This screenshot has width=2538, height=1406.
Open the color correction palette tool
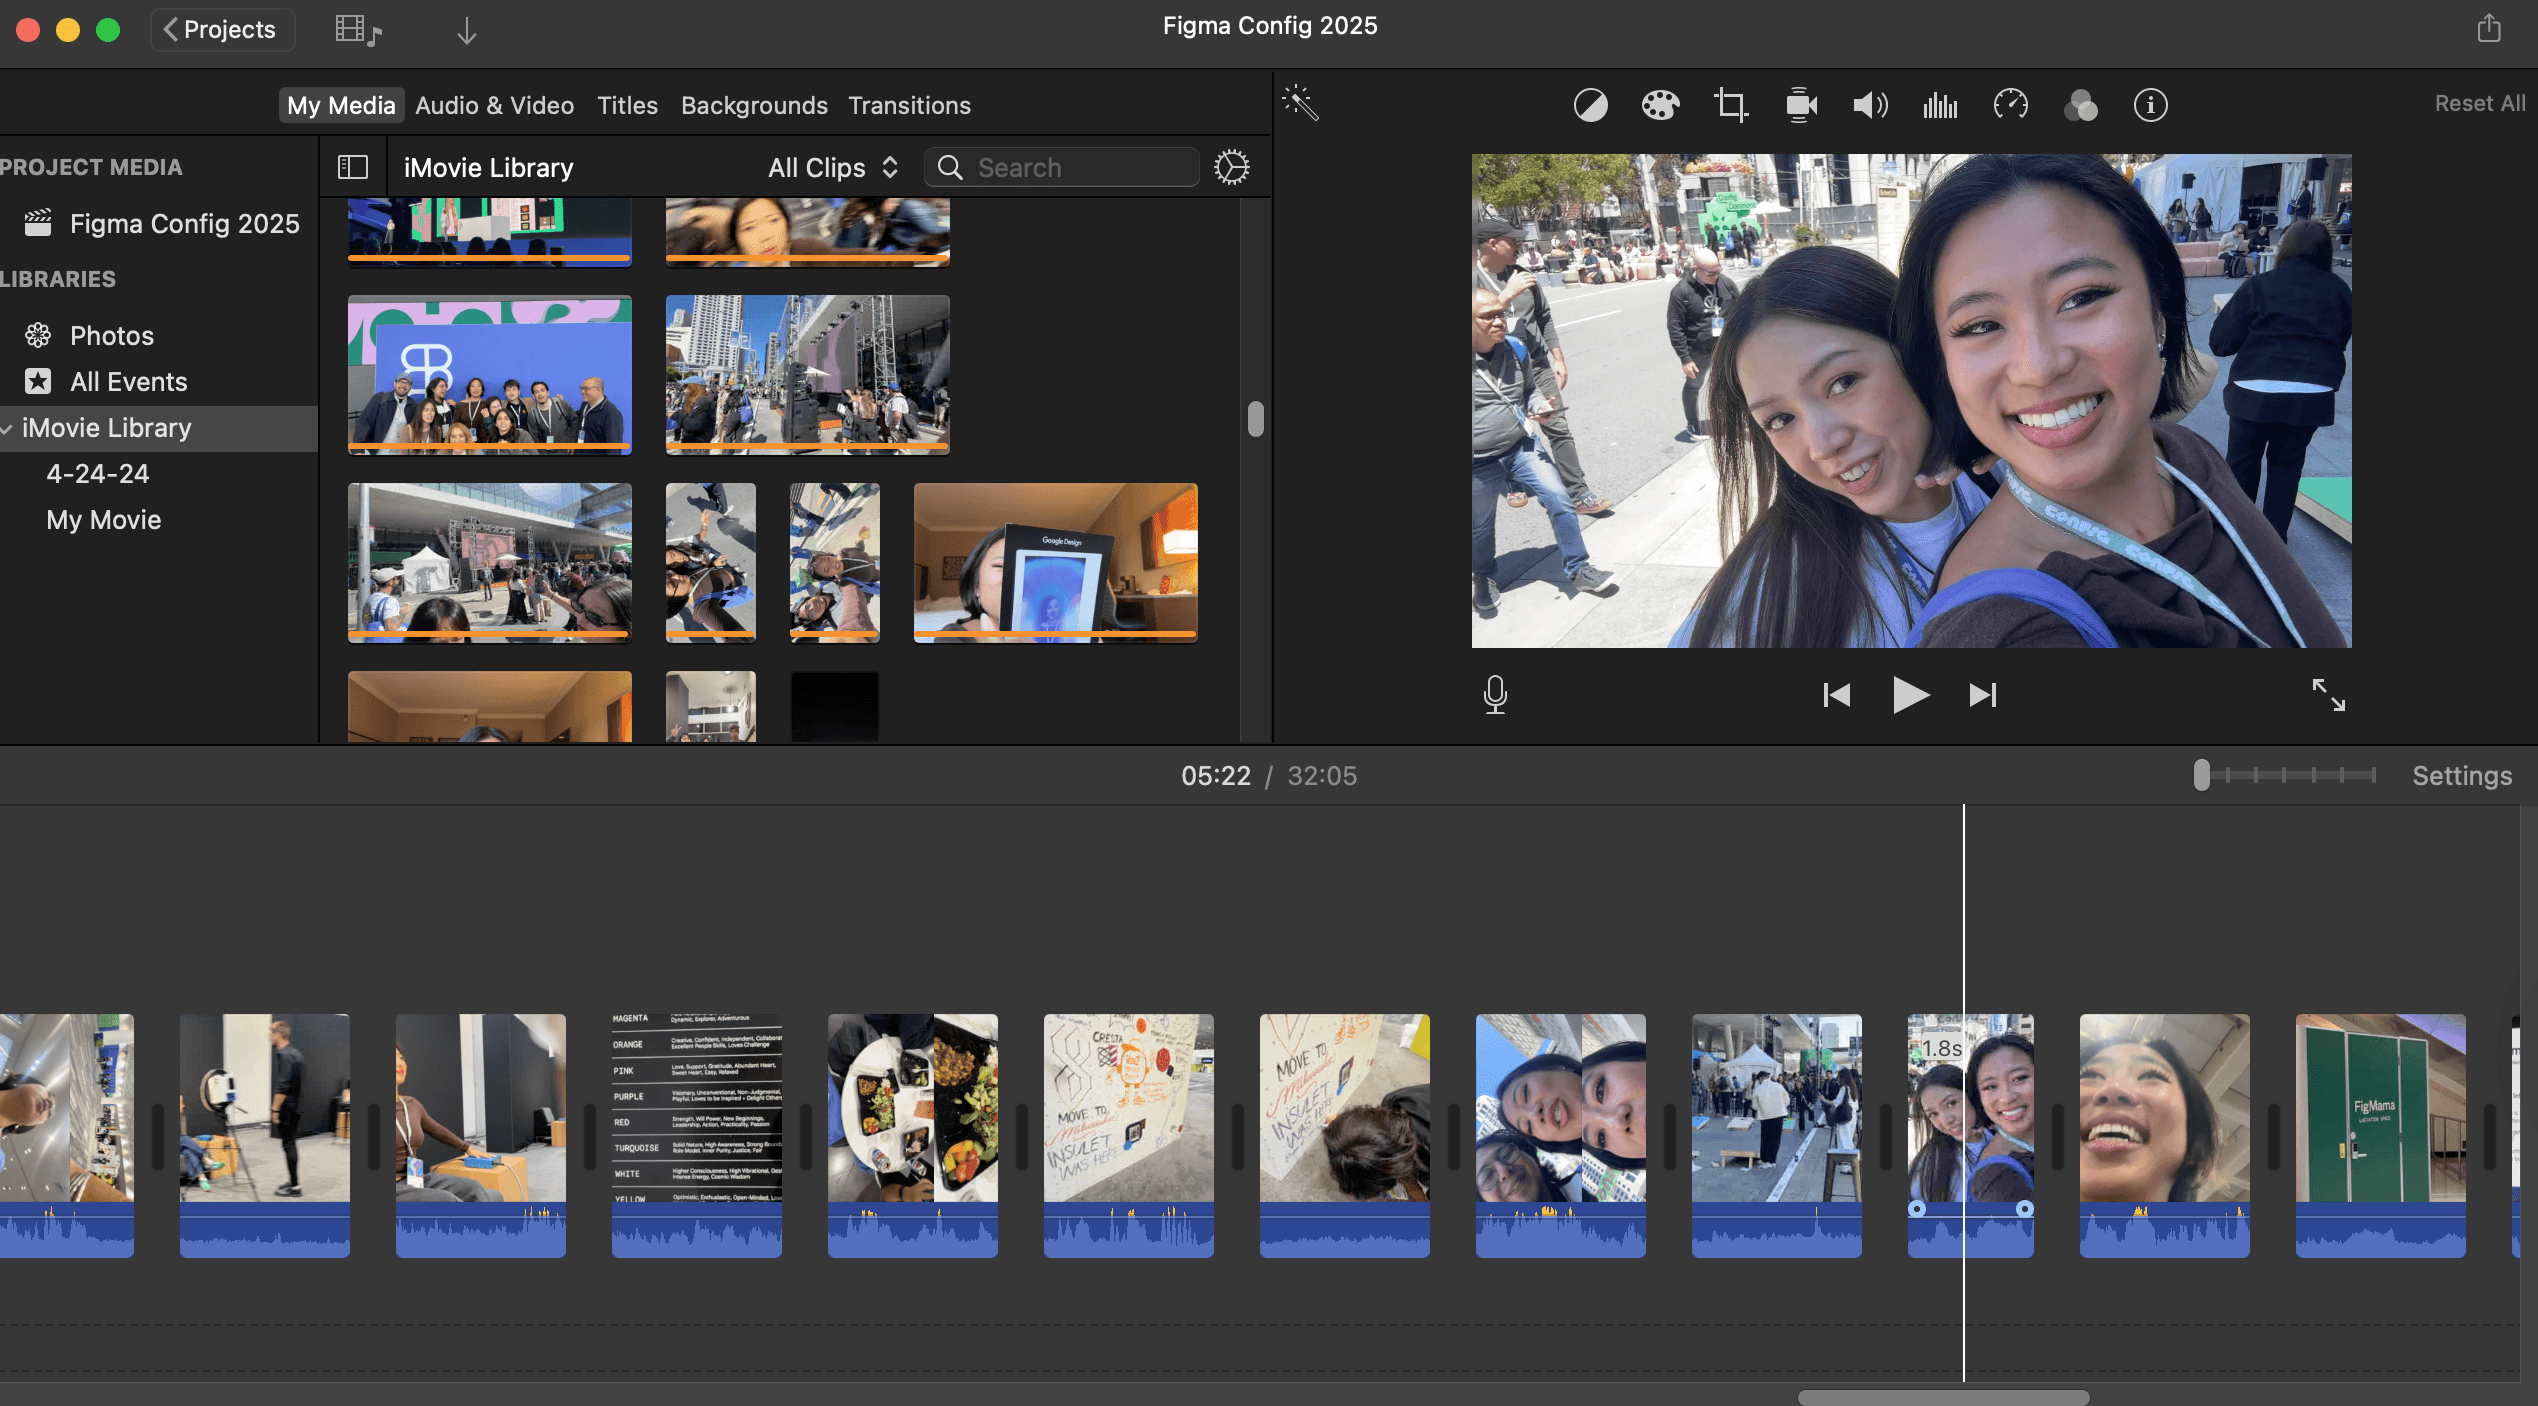coord(1660,105)
